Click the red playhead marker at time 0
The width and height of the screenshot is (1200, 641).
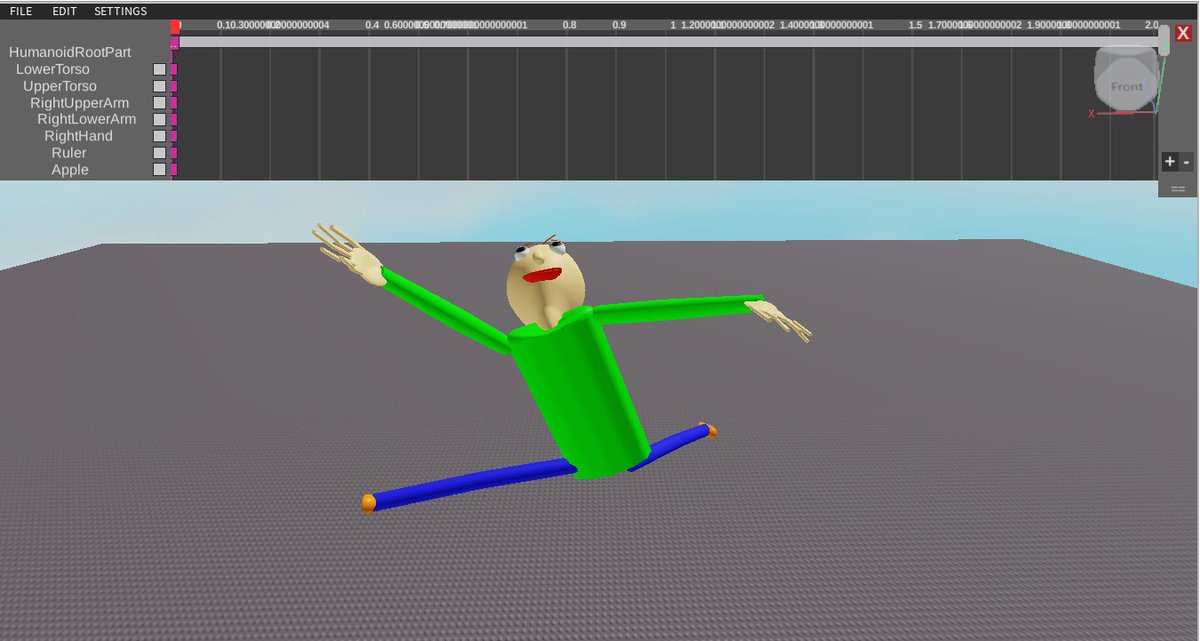click(175, 27)
